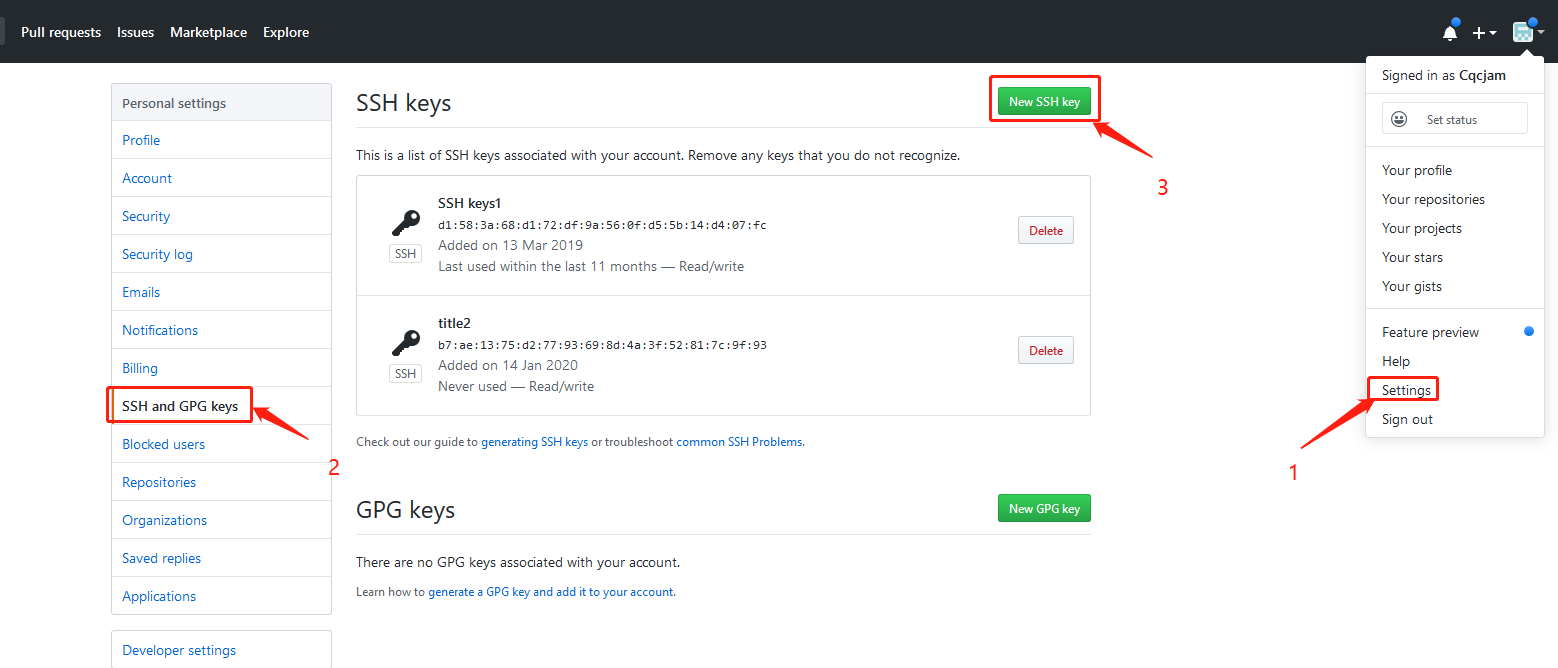Click the smiley icon in Set status

tap(1401, 119)
